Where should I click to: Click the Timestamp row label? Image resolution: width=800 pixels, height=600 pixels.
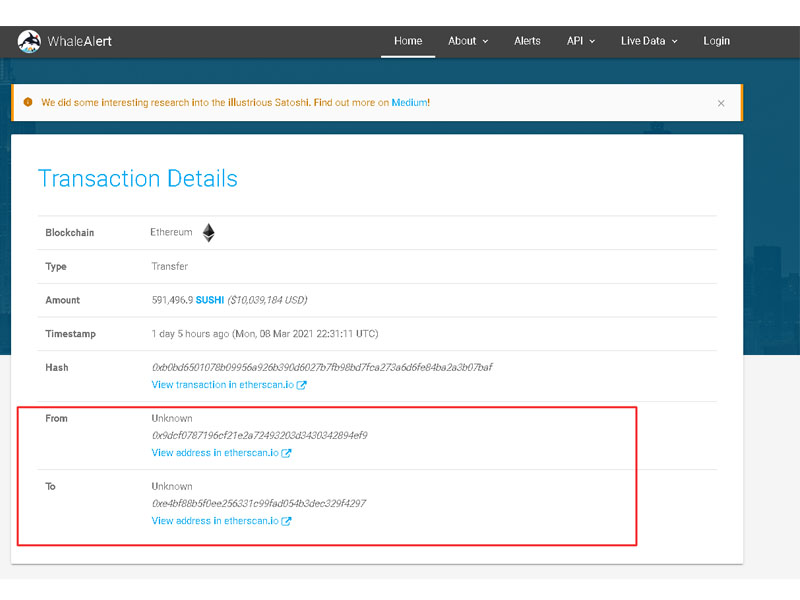tap(70, 334)
